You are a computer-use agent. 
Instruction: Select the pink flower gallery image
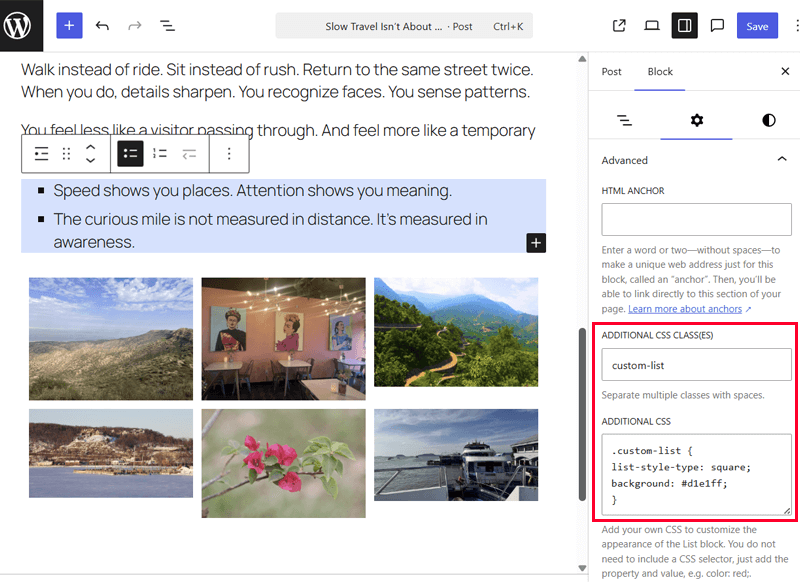[x=283, y=463]
